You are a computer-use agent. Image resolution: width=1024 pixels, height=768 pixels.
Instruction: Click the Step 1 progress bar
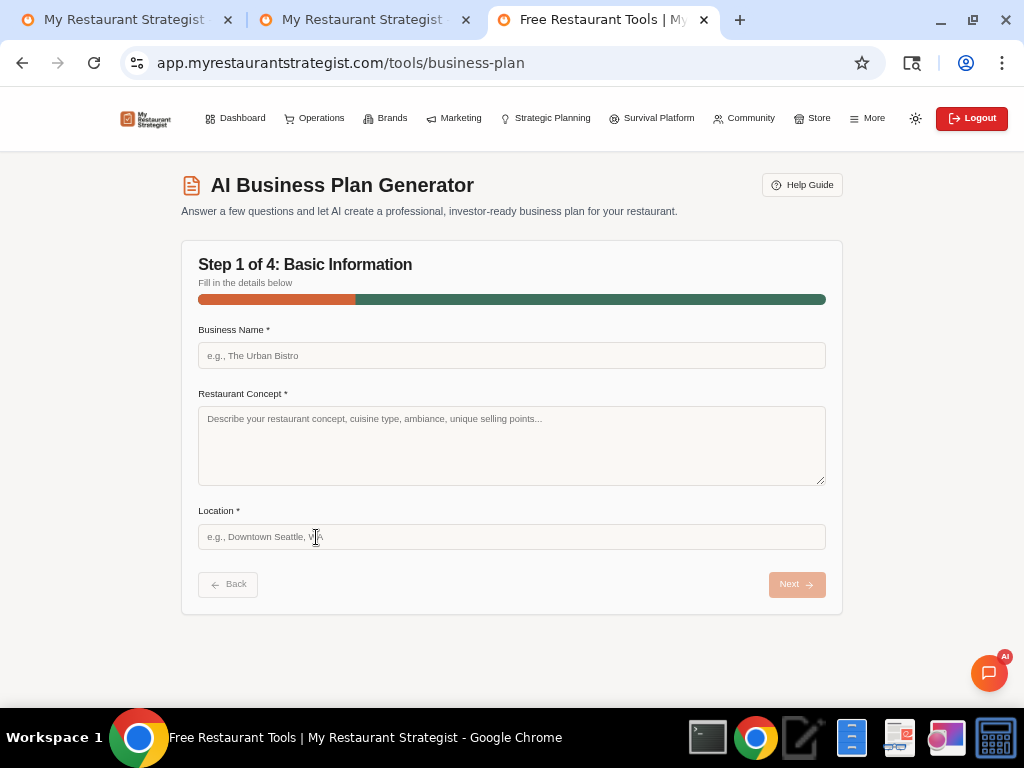512,299
